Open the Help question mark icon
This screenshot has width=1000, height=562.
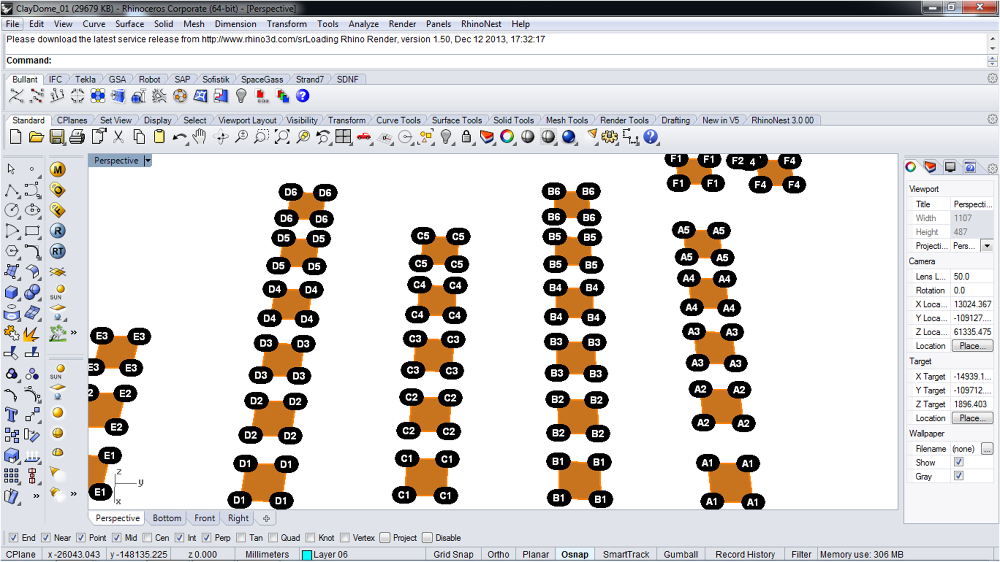pos(650,136)
